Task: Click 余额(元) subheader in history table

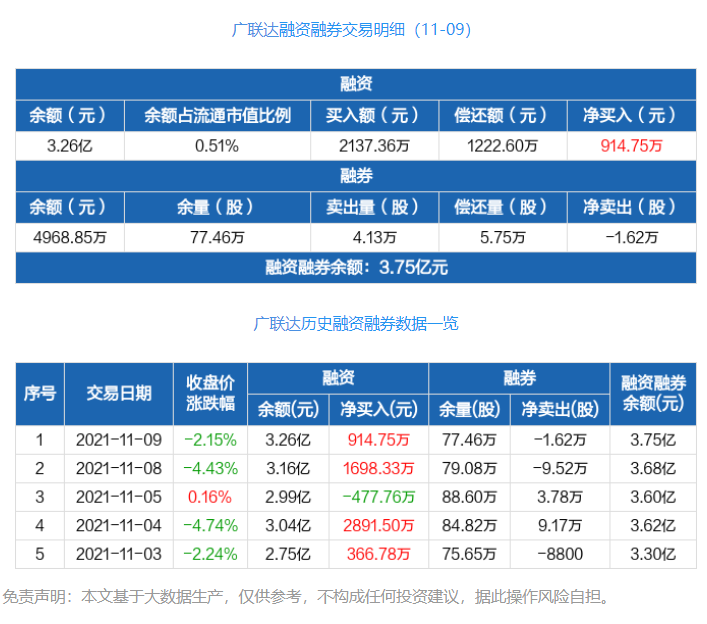Action: click(288, 410)
